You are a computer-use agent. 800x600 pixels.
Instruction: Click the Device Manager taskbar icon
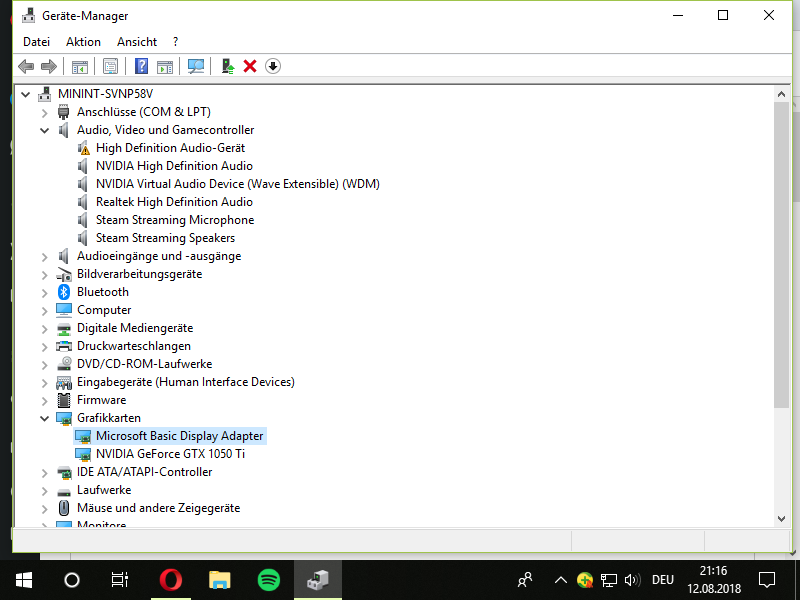pos(318,580)
